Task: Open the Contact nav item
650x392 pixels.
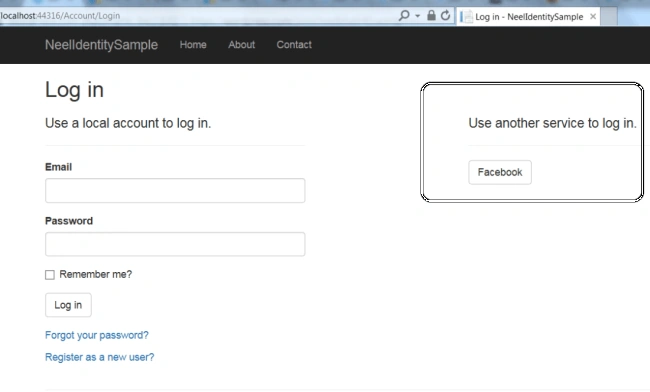Action: pyautogui.click(x=294, y=45)
